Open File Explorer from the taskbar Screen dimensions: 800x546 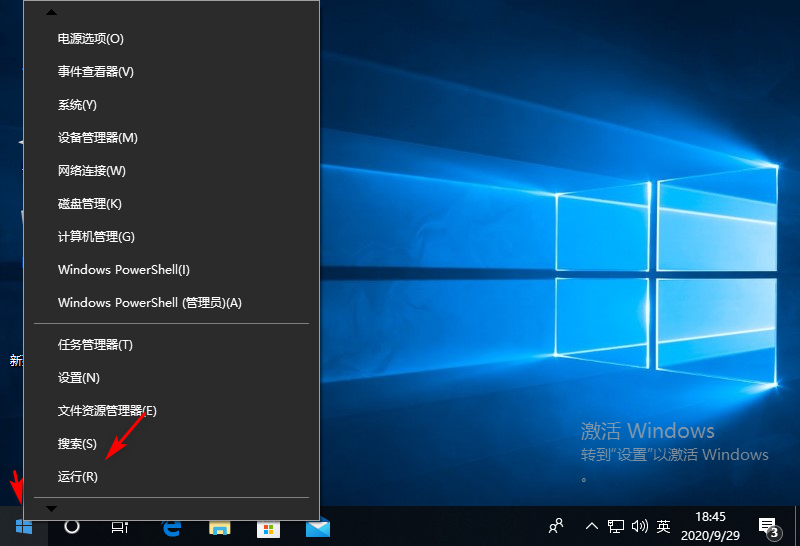pyautogui.click(x=219, y=526)
